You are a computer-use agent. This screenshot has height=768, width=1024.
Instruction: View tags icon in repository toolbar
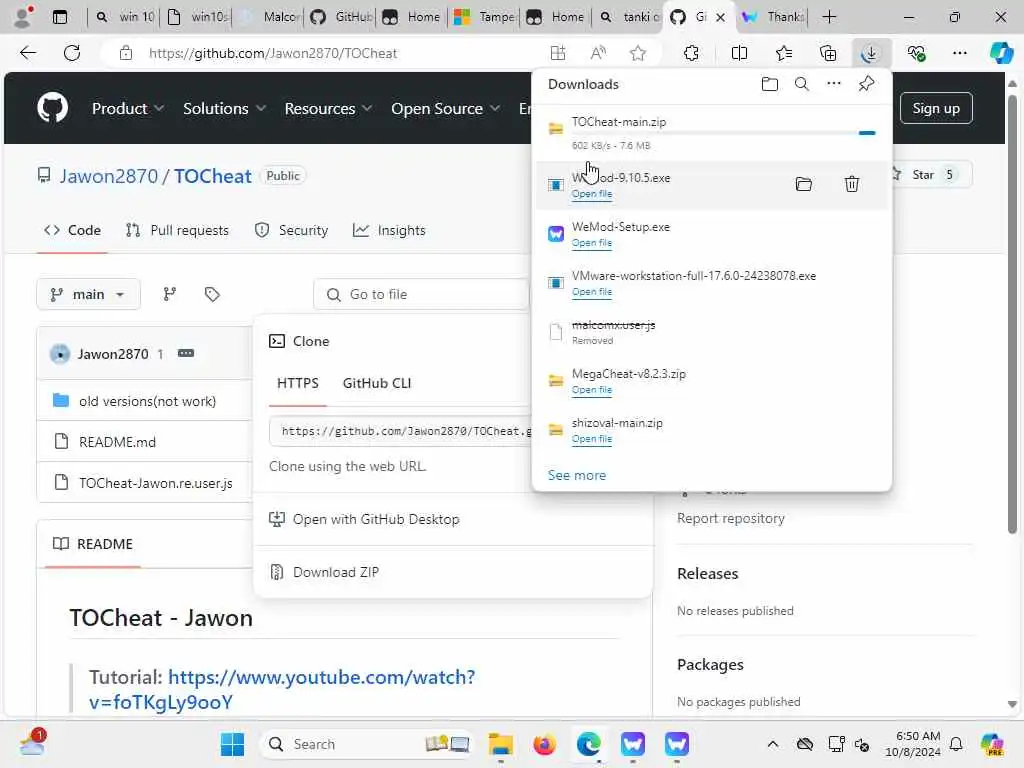click(212, 295)
